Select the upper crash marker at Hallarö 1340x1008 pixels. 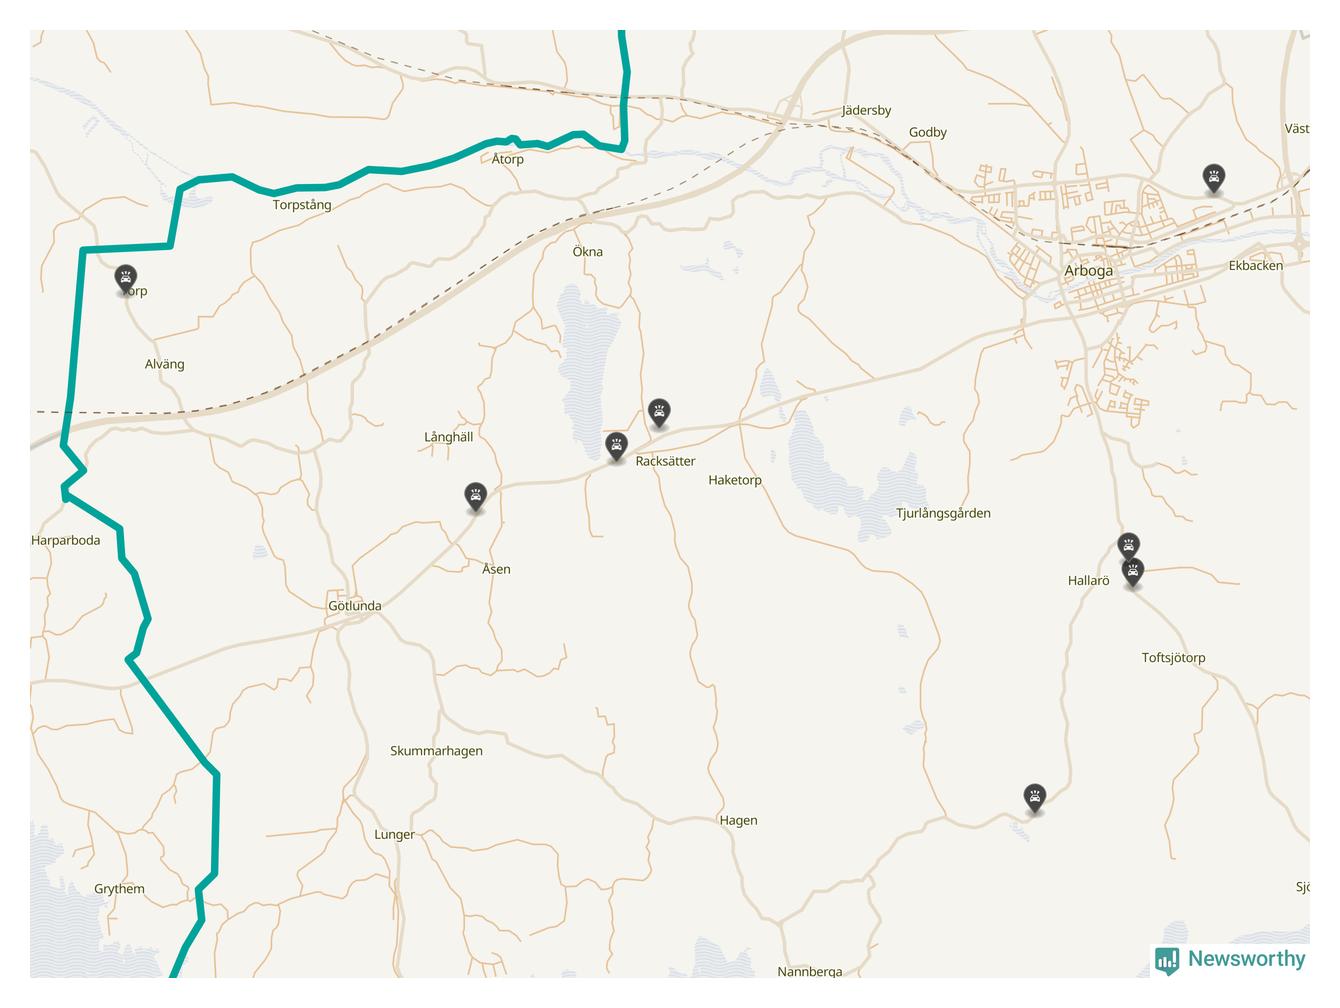[1128, 546]
